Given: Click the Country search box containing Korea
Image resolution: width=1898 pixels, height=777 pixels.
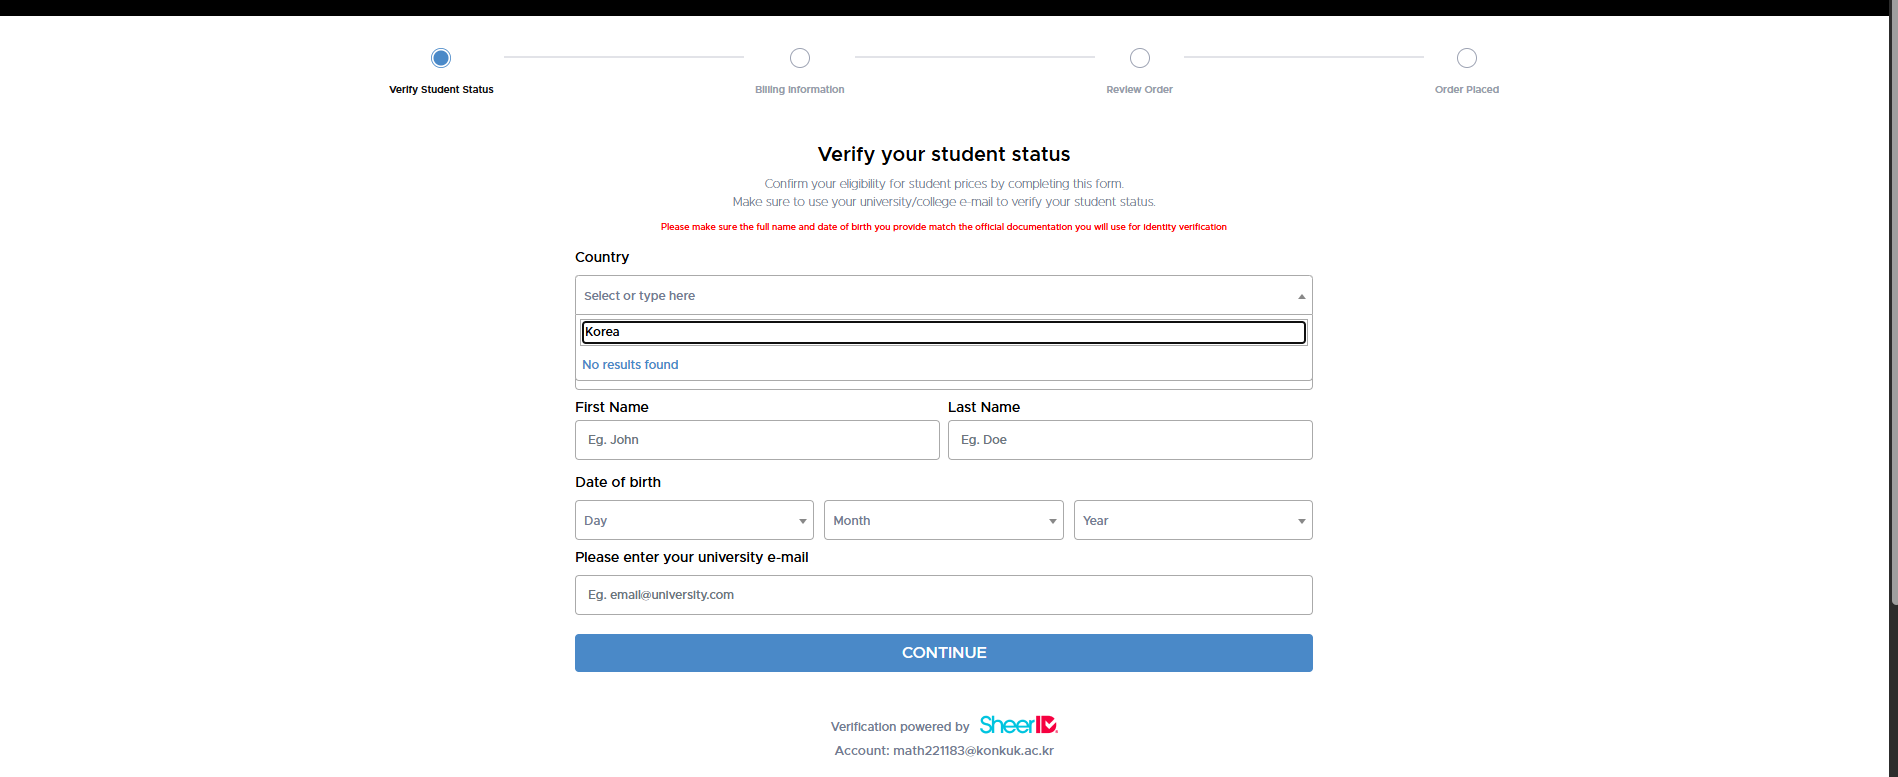Looking at the screenshot, I should point(943,332).
